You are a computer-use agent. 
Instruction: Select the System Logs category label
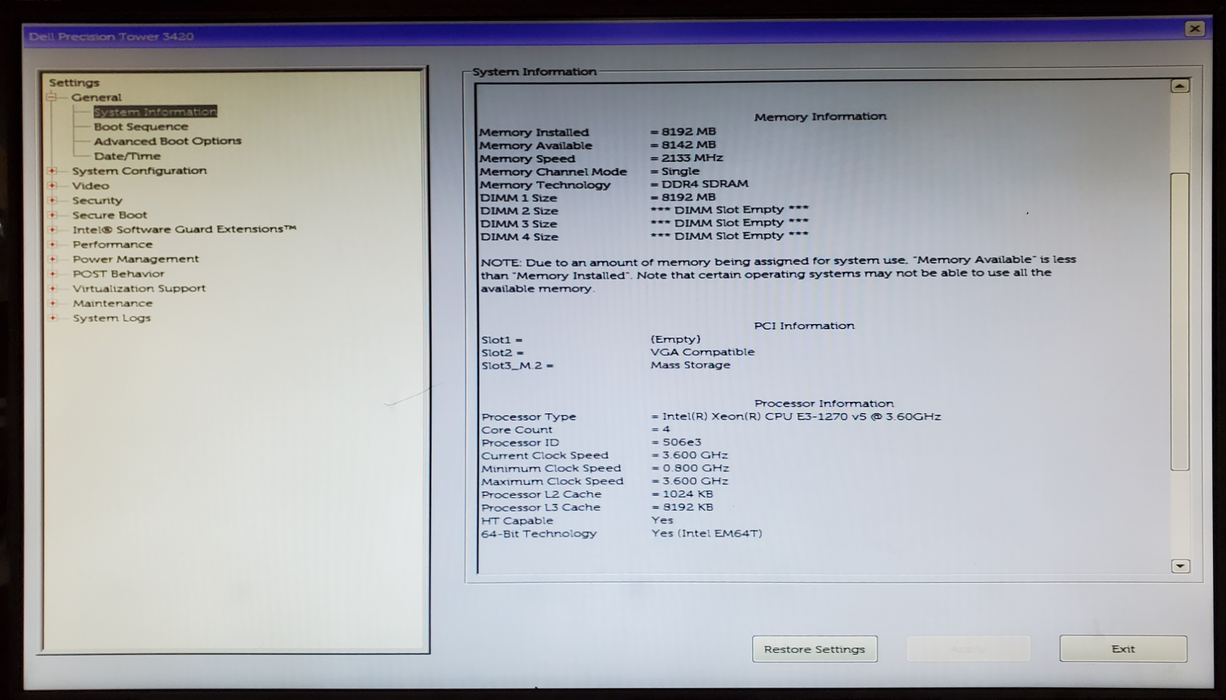click(112, 318)
